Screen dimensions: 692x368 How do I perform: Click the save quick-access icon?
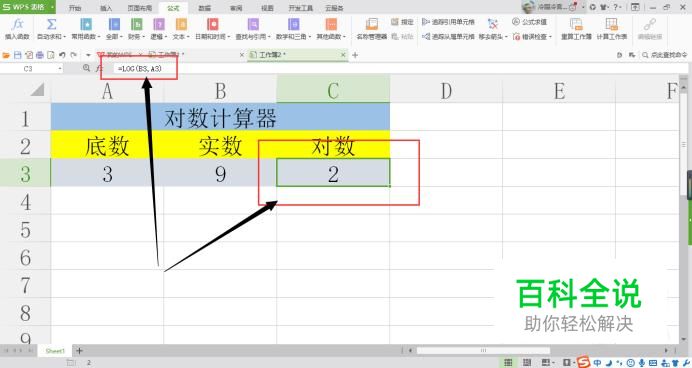(17, 55)
